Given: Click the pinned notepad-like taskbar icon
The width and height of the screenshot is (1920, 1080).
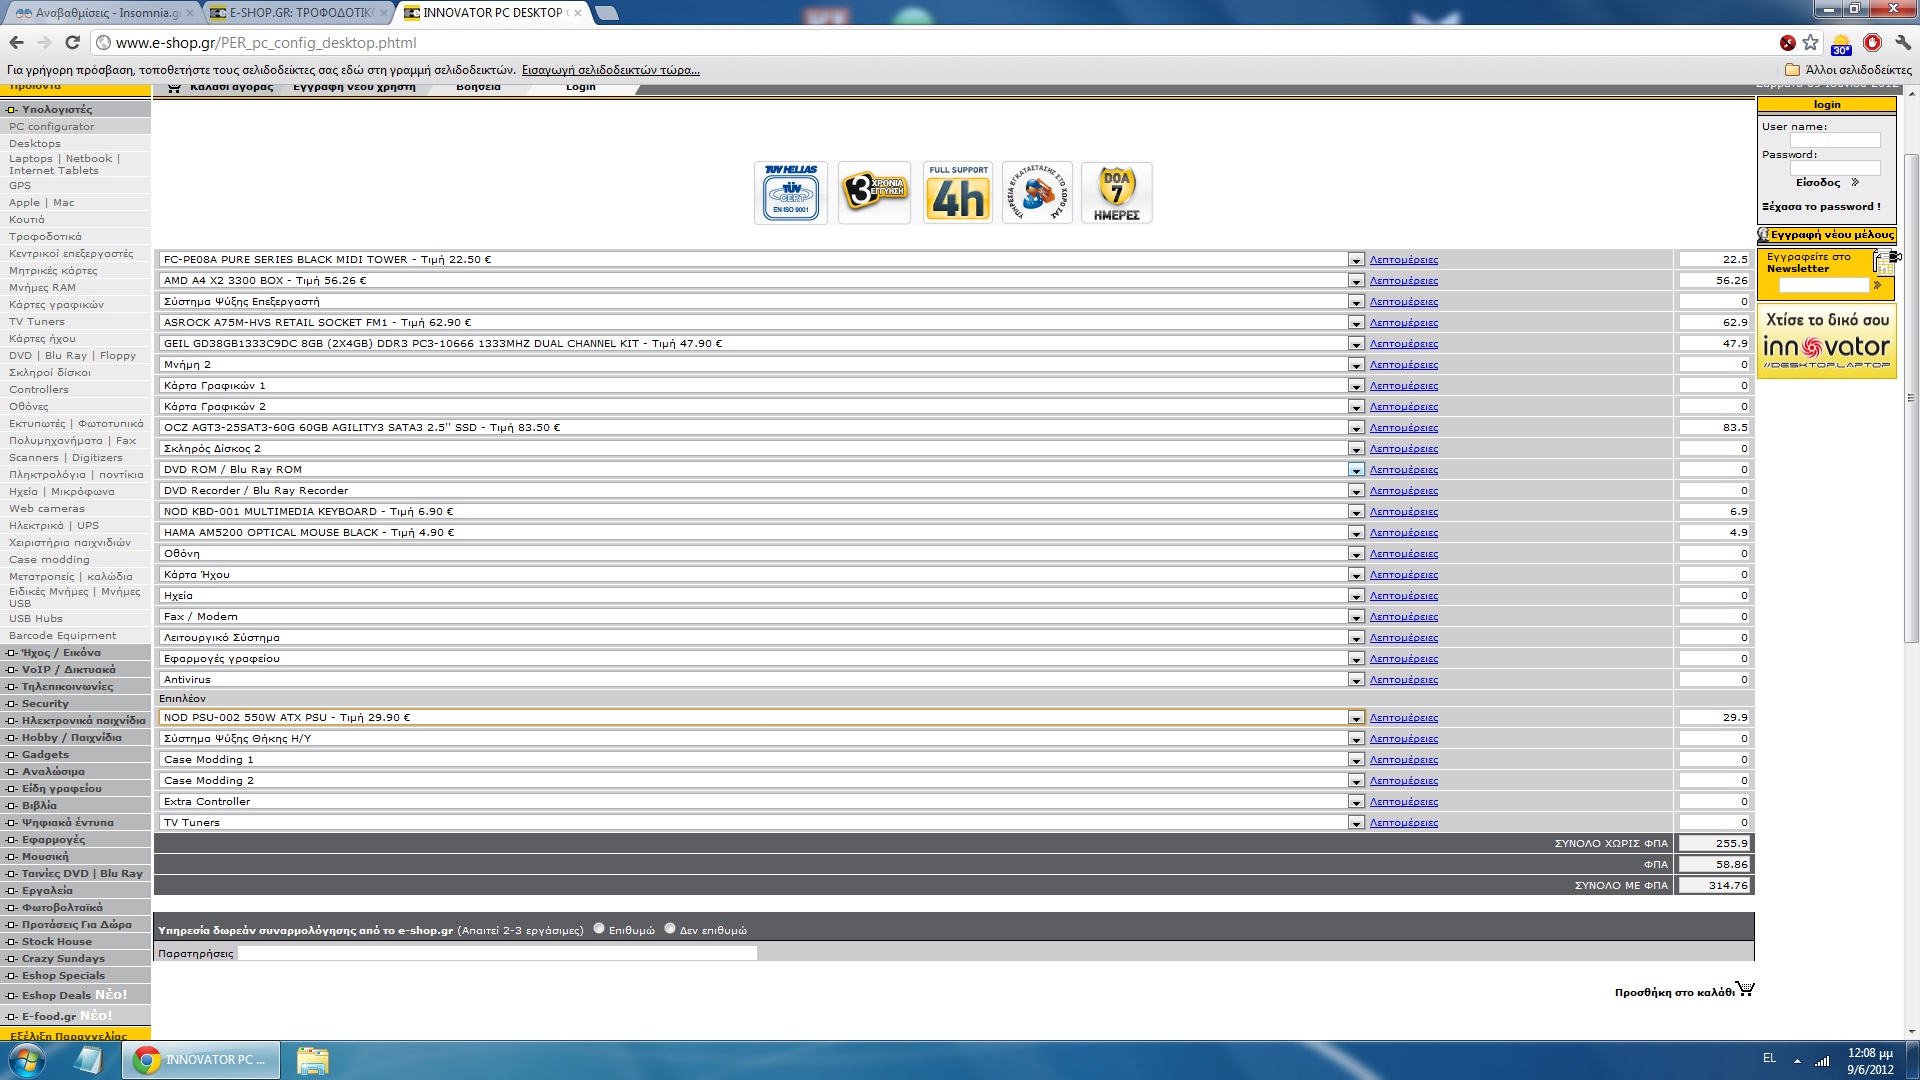Looking at the screenshot, I should (89, 1060).
